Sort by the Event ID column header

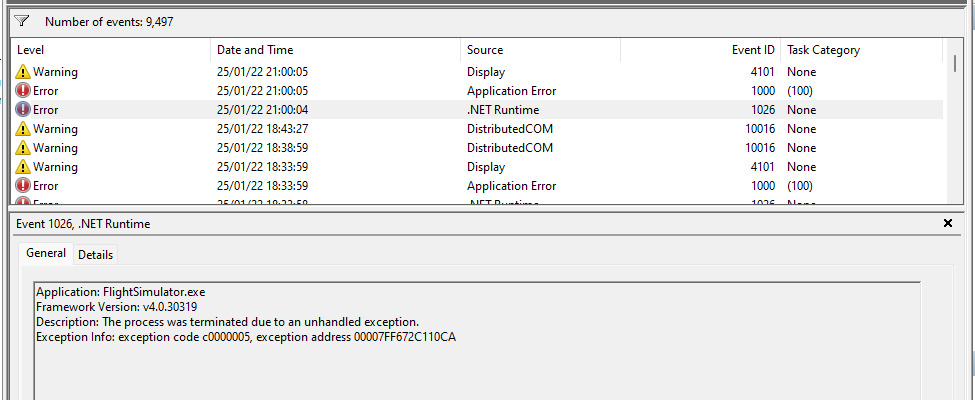pyautogui.click(x=700, y=50)
